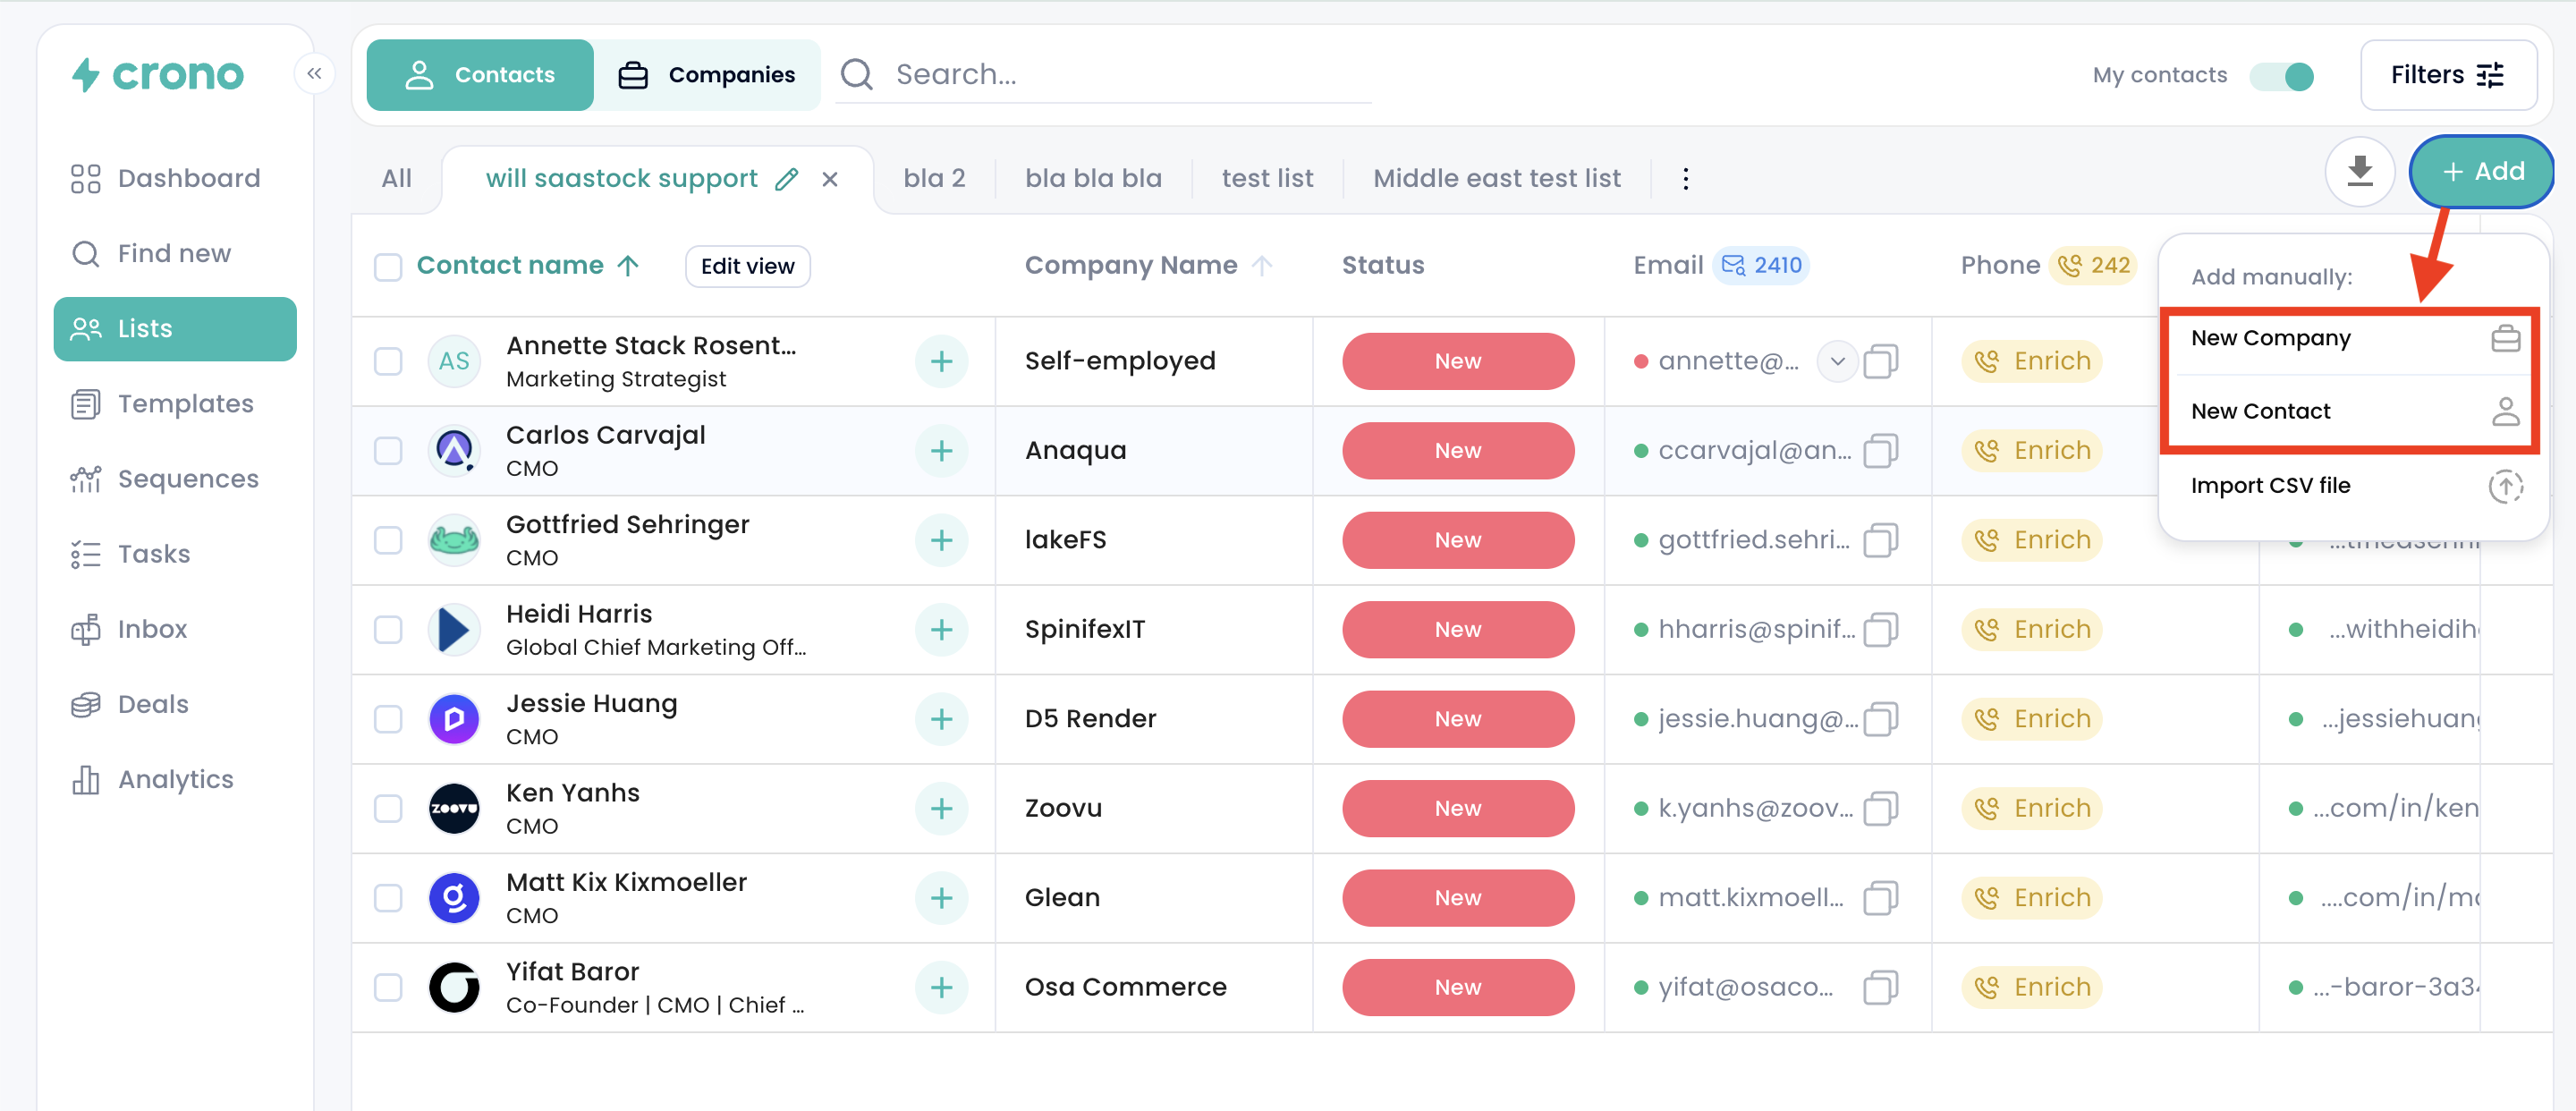Click the plus icon beside Heidi Harris
2576x1111 pixels.
[941, 630]
